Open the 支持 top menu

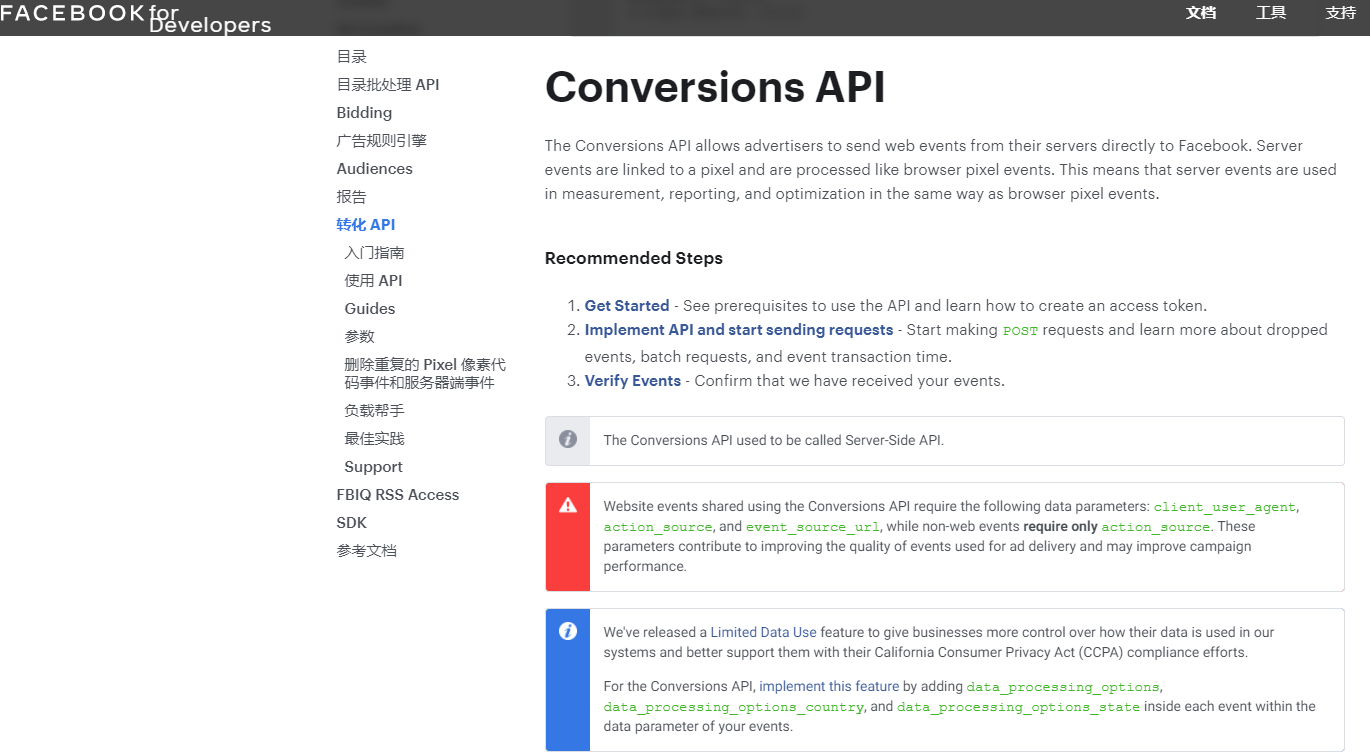tap(1340, 13)
